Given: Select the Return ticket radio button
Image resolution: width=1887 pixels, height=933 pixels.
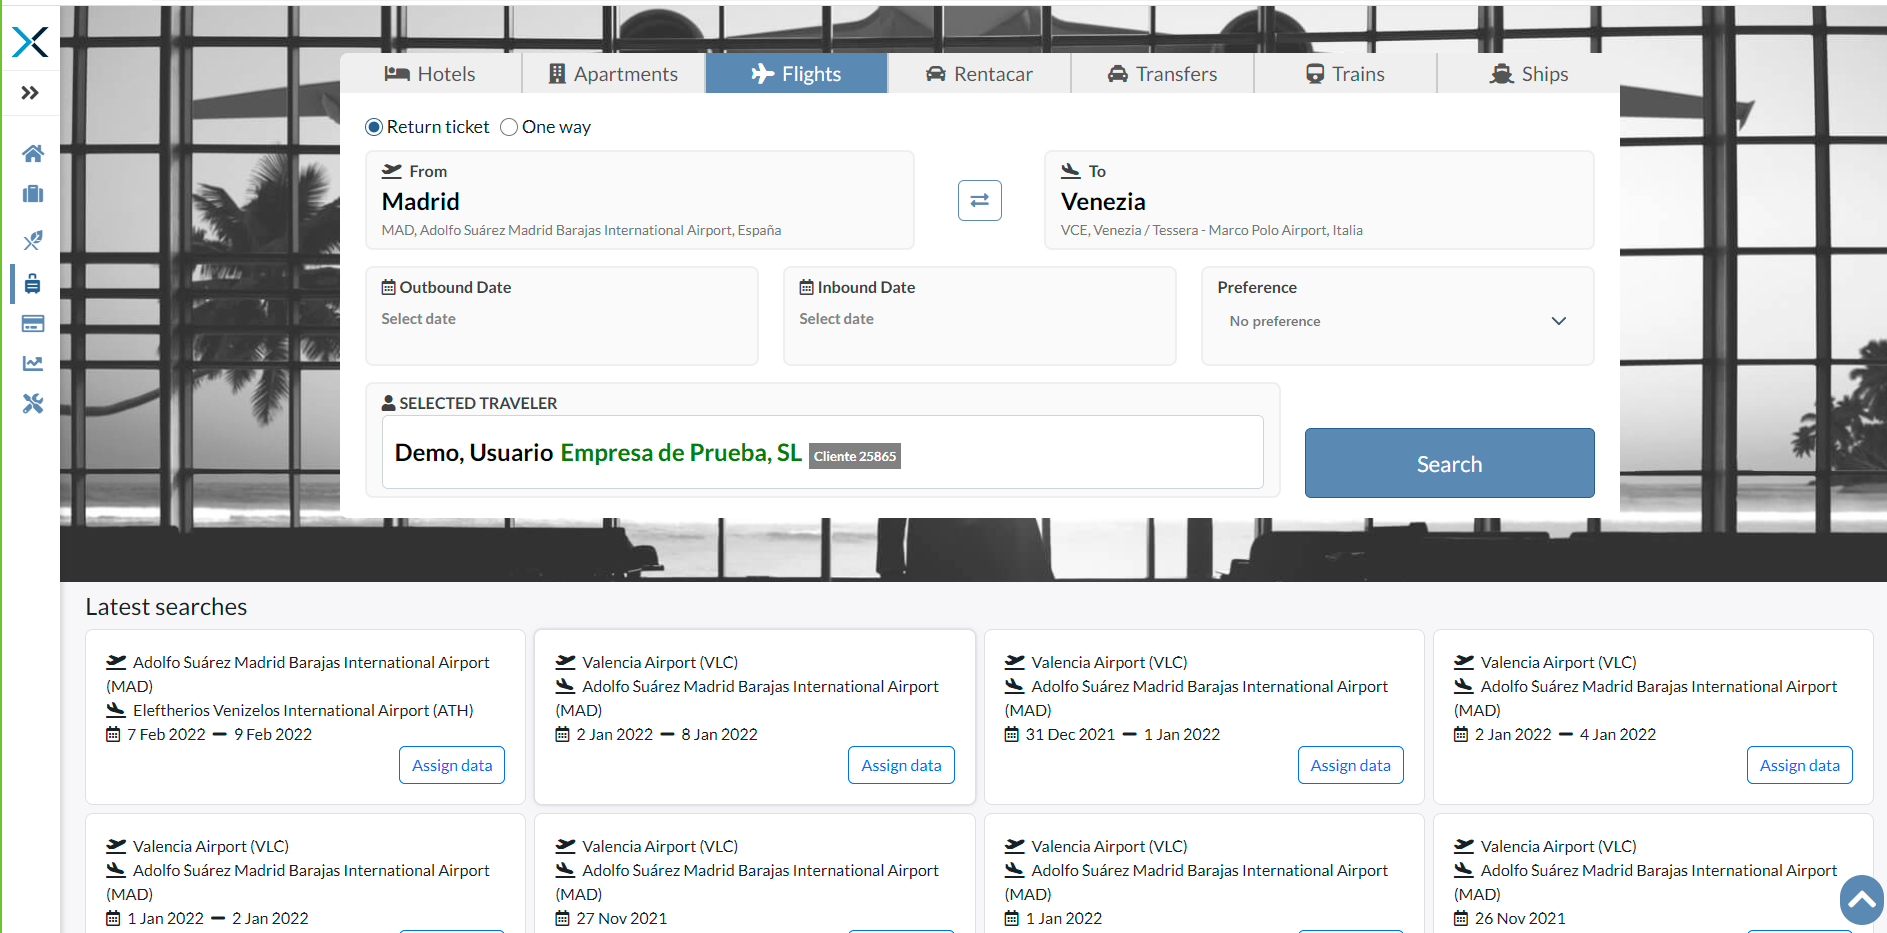Looking at the screenshot, I should point(374,127).
